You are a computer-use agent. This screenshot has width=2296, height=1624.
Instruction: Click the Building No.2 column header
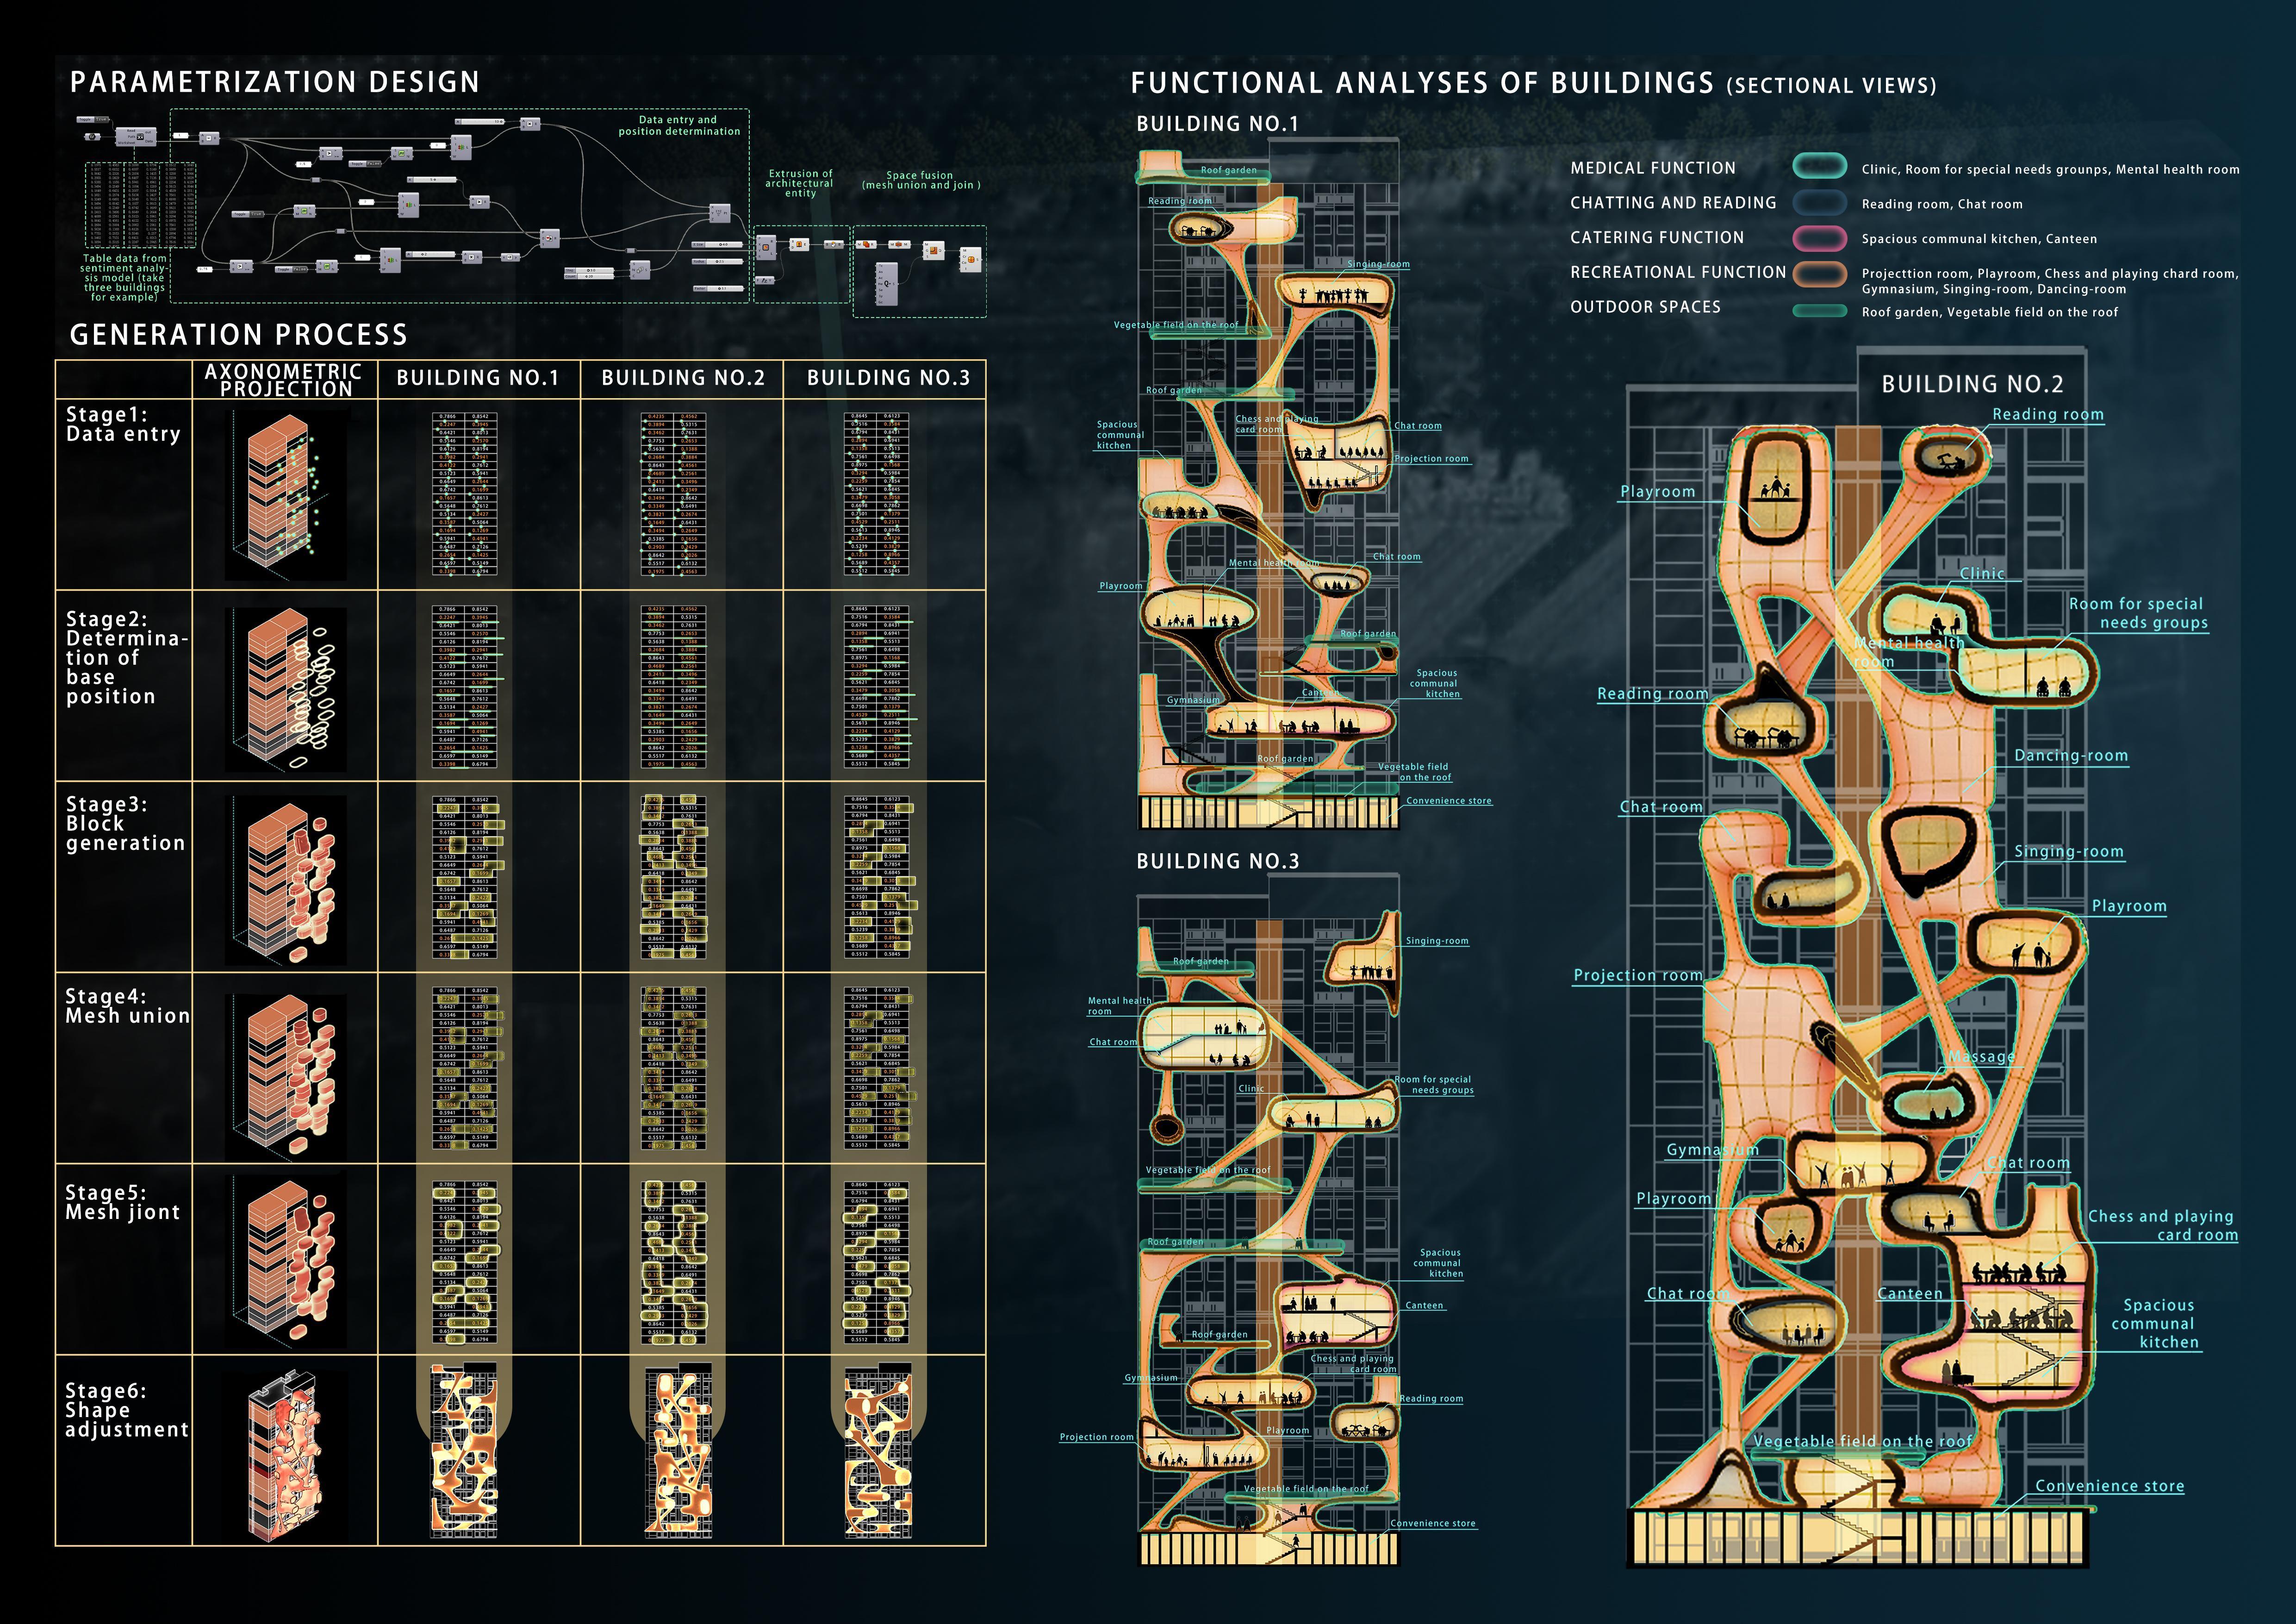[683, 378]
